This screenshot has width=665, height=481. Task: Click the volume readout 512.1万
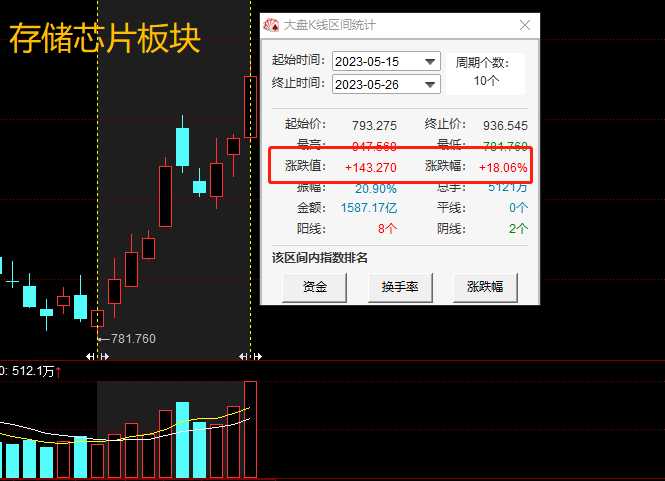[x=33, y=371]
